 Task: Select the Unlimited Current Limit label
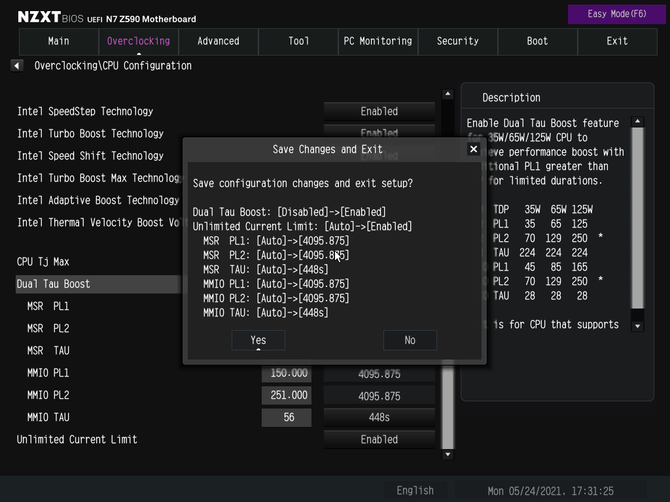tap(77, 440)
